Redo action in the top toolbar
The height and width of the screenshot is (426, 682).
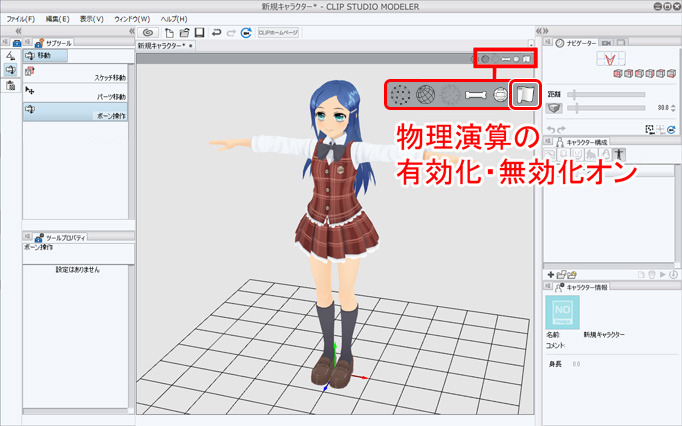click(231, 33)
